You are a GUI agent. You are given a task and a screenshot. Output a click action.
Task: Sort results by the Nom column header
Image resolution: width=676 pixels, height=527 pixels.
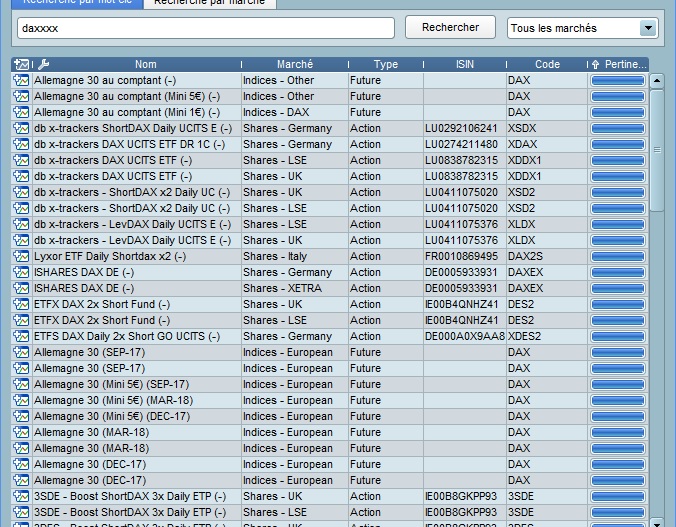click(145, 64)
